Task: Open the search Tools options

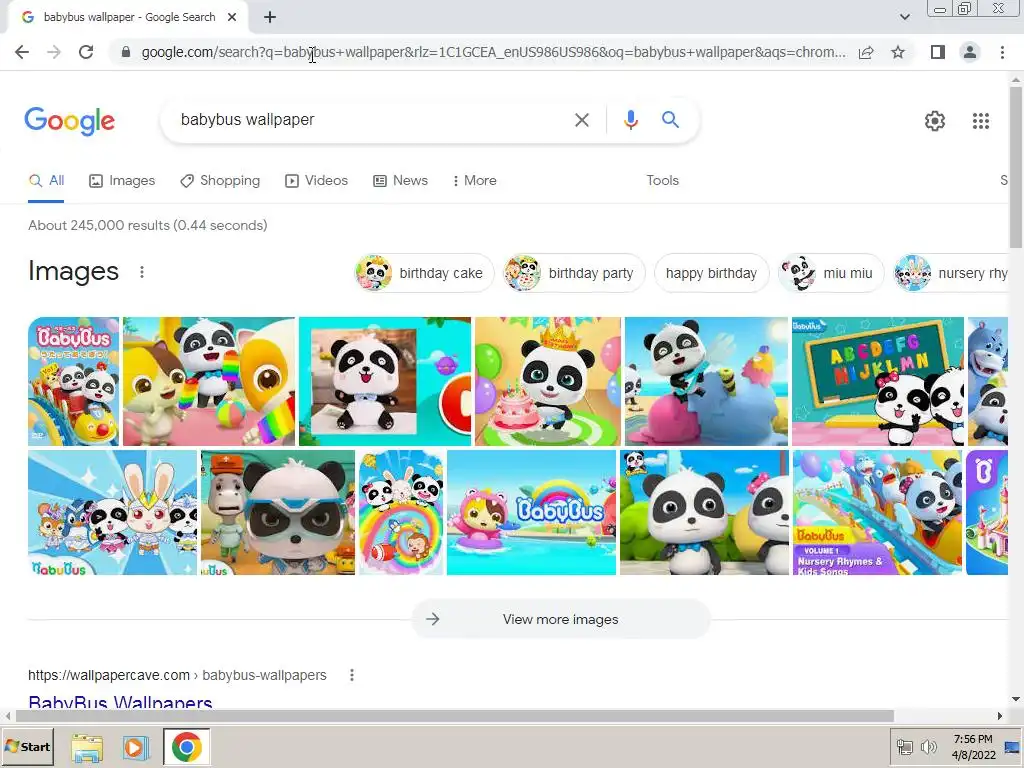Action: [662, 181]
